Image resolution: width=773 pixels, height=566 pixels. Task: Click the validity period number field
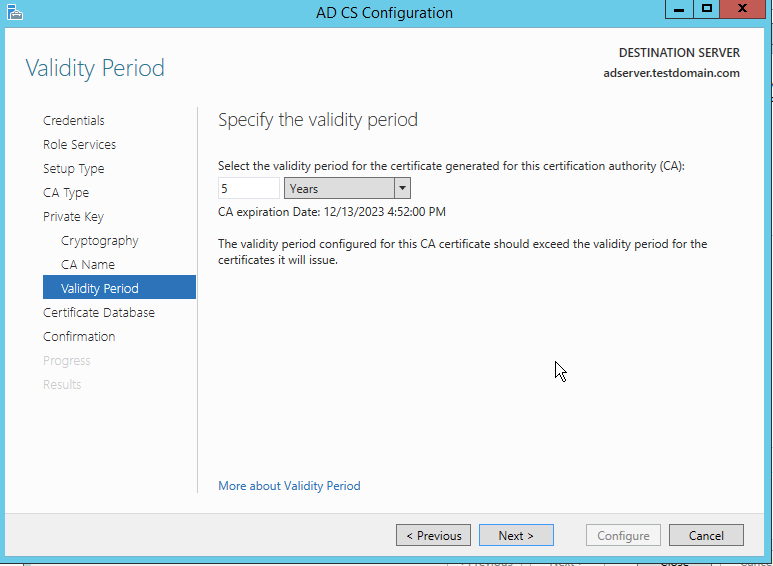pyautogui.click(x=248, y=188)
